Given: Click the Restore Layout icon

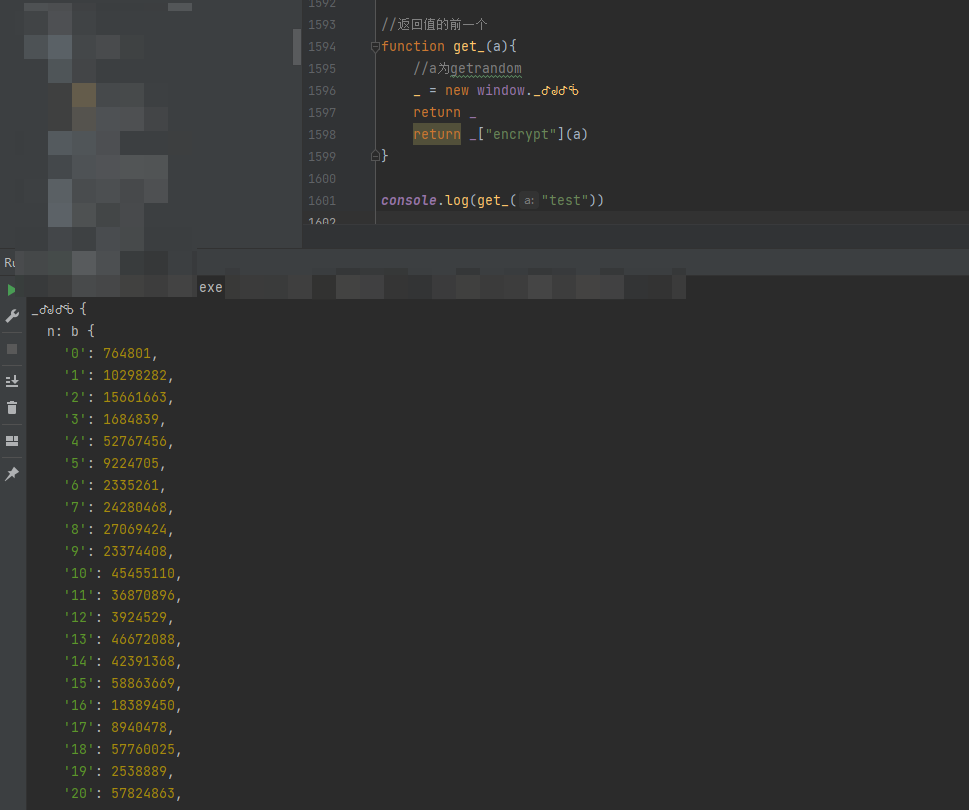Looking at the screenshot, I should (x=12, y=441).
